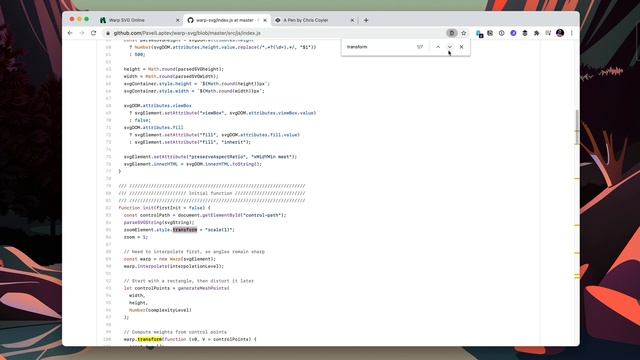Click the "svgDOM.attributes.viewBox" code line

[158, 105]
